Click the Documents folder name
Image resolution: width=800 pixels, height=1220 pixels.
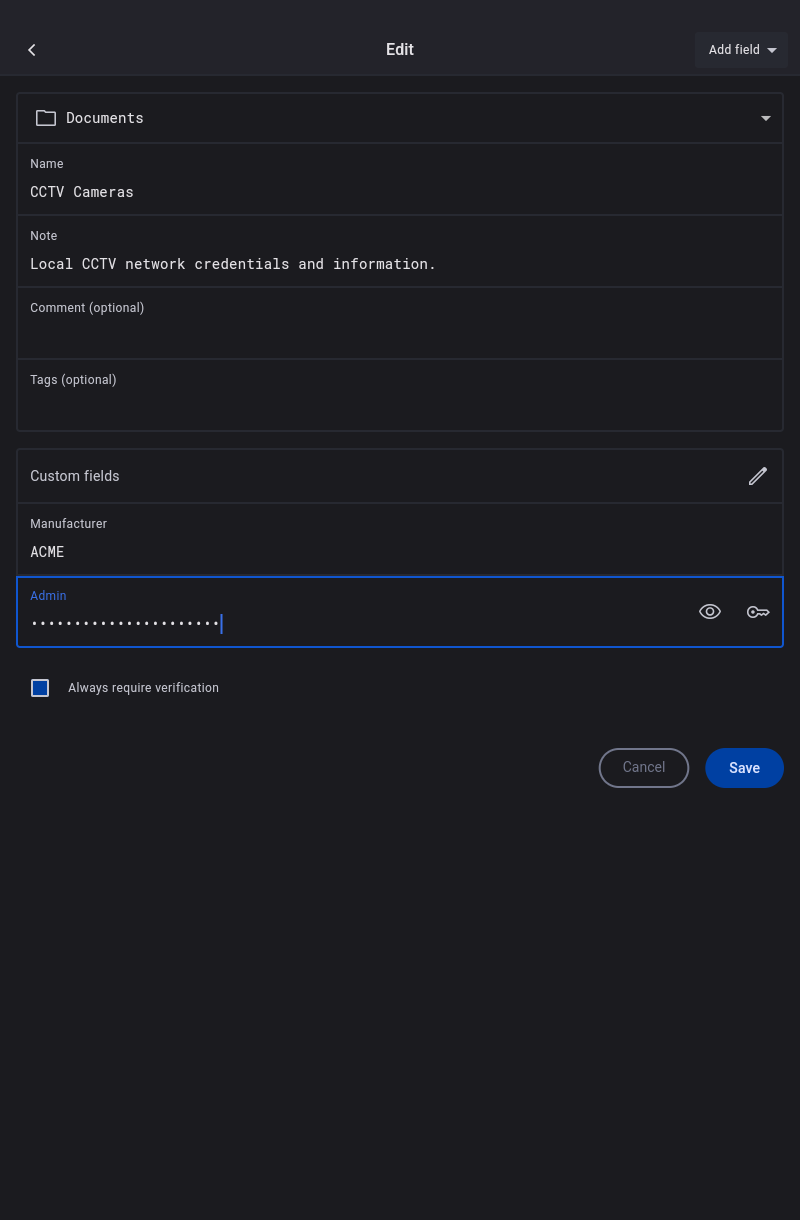coord(105,118)
